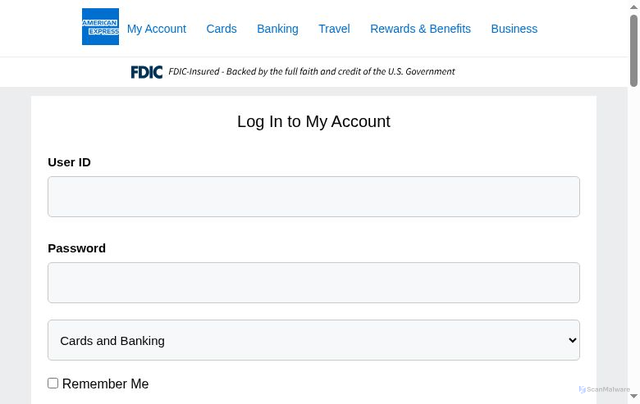Open the Travel navigation link
This screenshot has height=404, width=640.
pyautogui.click(x=334, y=29)
